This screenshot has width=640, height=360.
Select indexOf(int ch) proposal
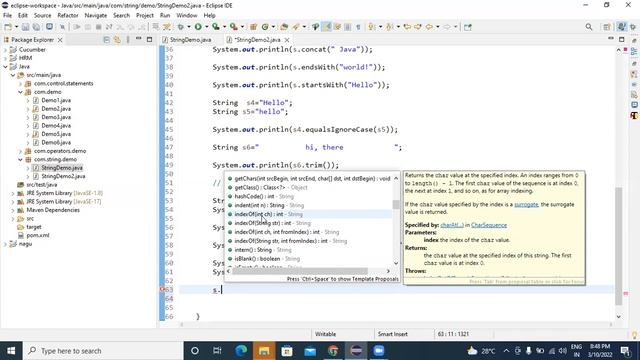pos(309,214)
